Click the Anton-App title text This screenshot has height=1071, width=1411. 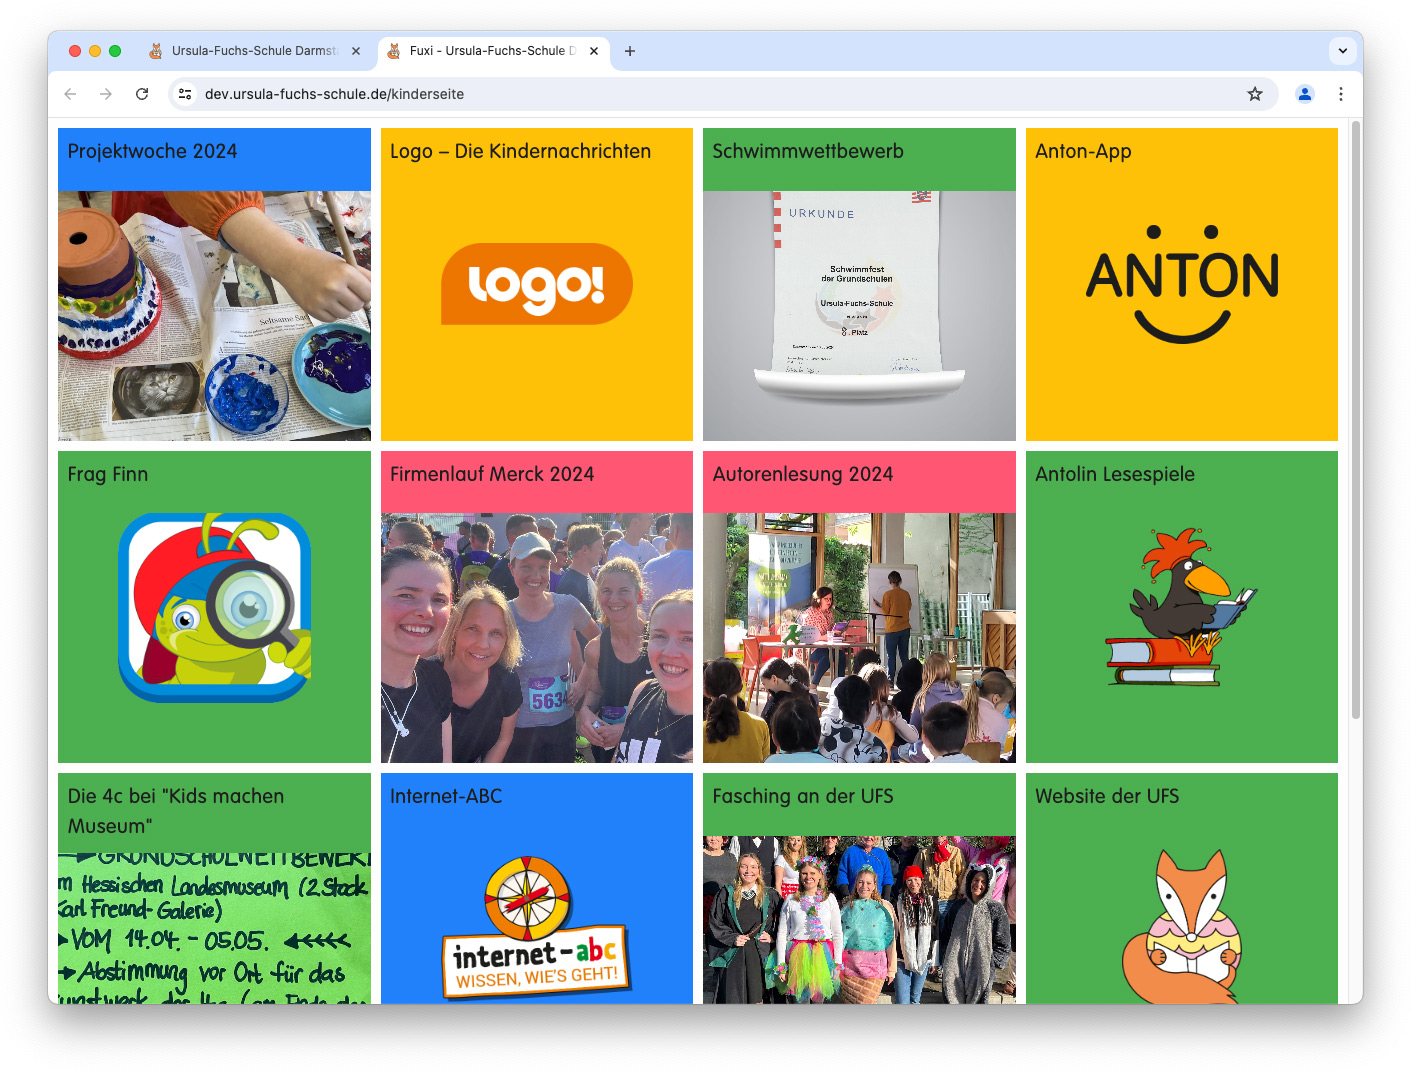click(x=1083, y=151)
